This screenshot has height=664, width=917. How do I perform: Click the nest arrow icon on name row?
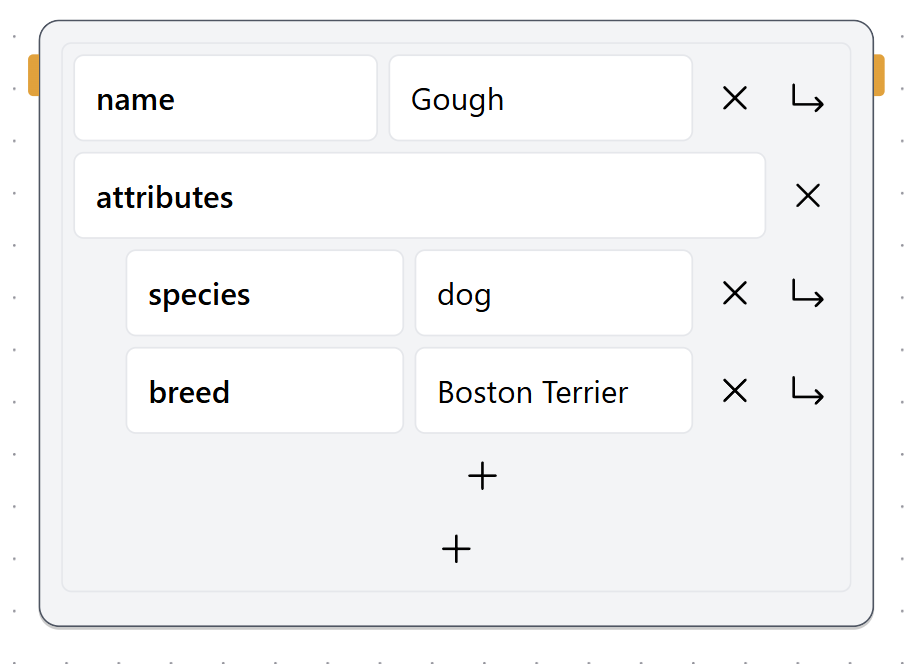[807, 98]
